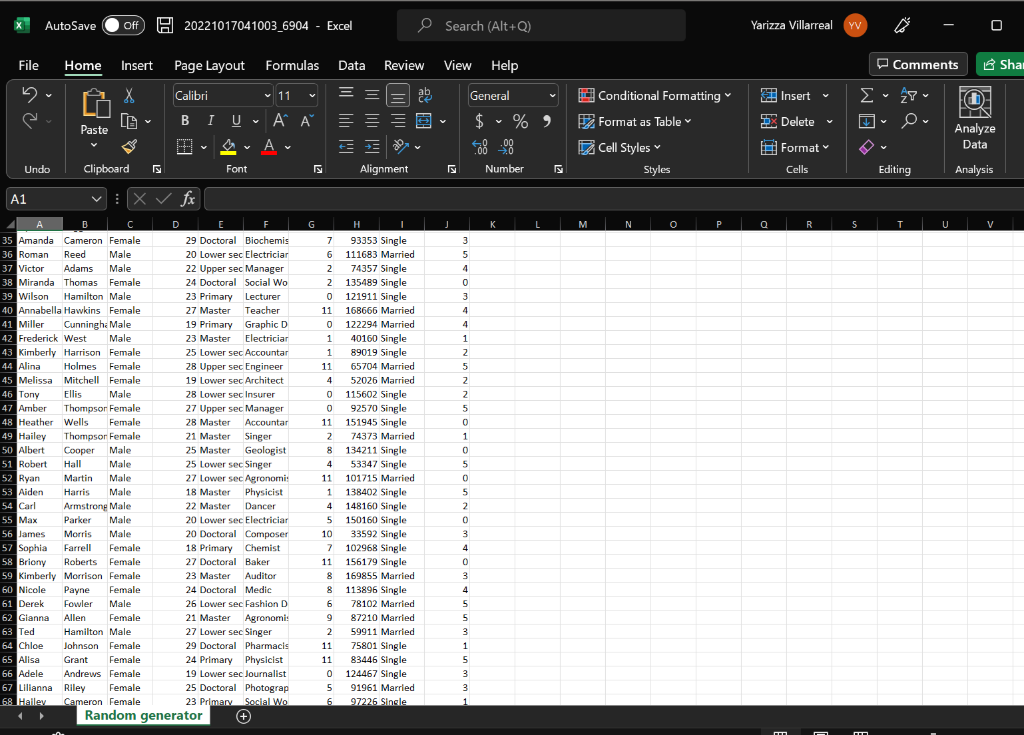
Task: Open the font name Calibri dropdown
Action: [267, 95]
